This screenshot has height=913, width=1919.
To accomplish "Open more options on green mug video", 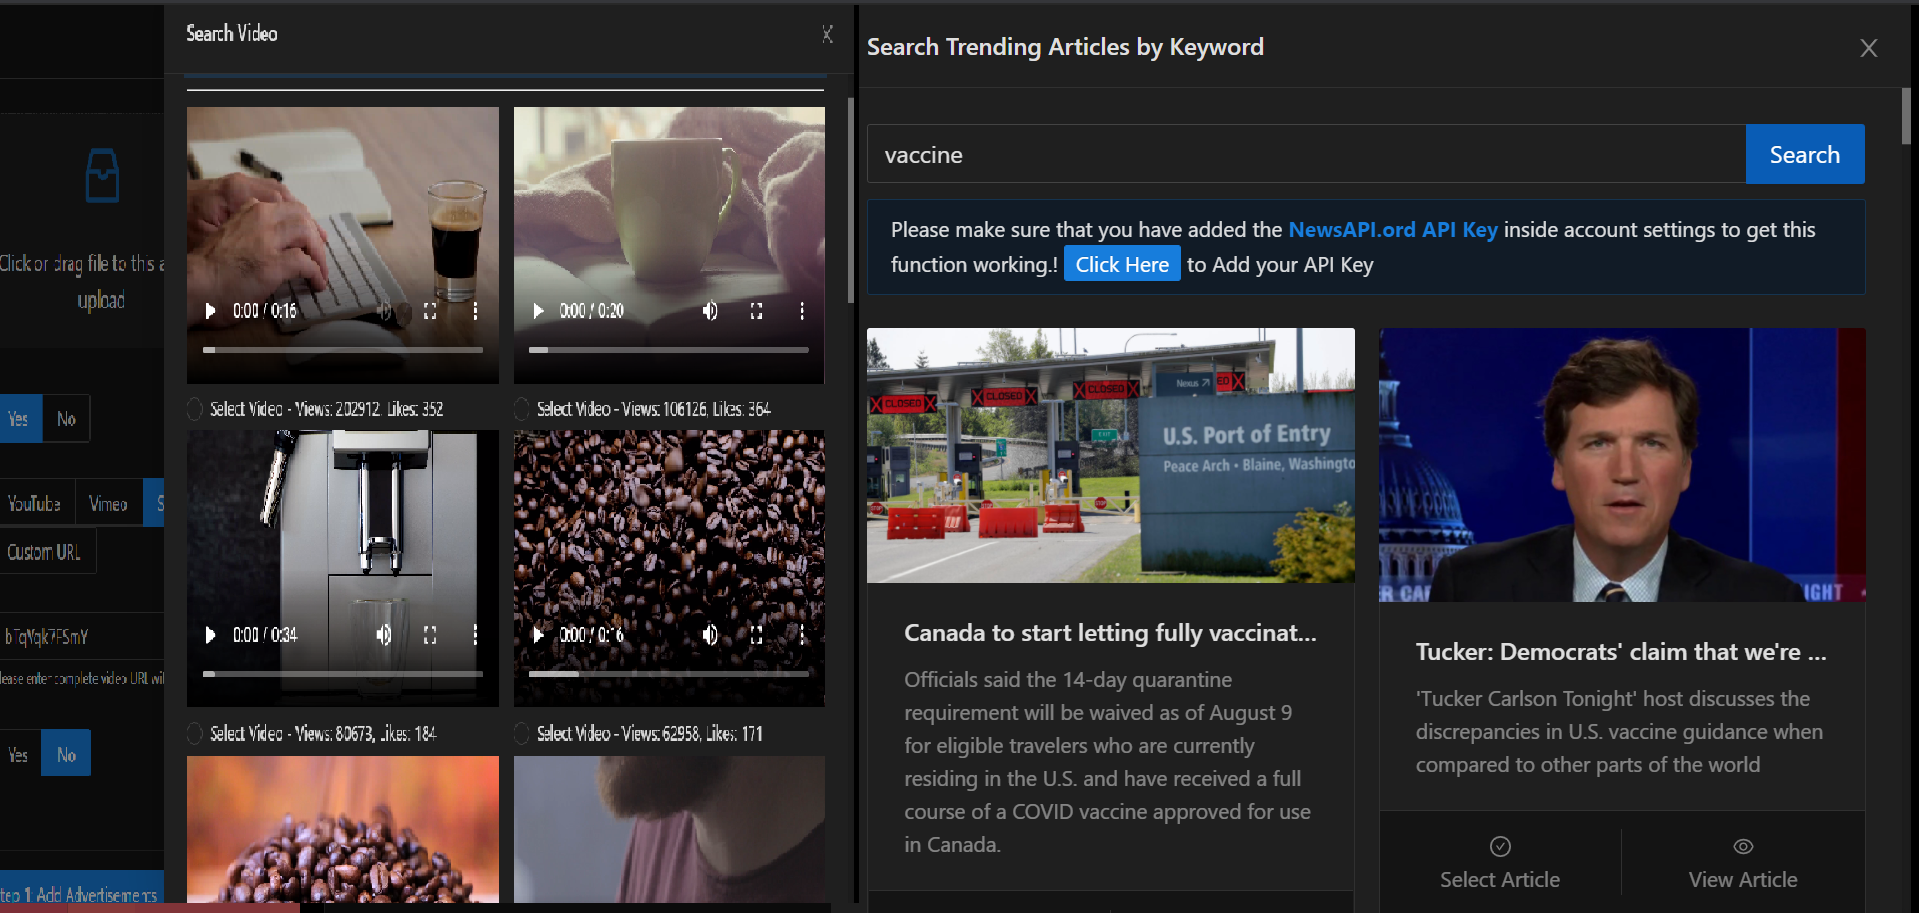I will point(802,311).
